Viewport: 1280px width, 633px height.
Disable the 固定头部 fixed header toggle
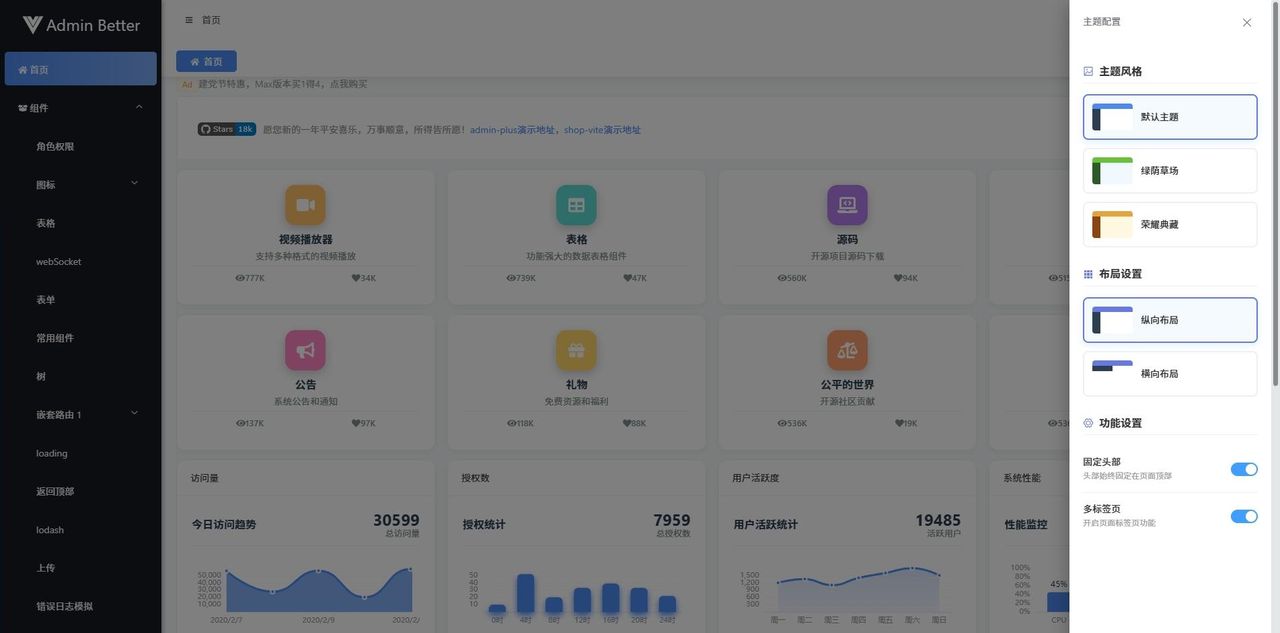[1243, 467]
